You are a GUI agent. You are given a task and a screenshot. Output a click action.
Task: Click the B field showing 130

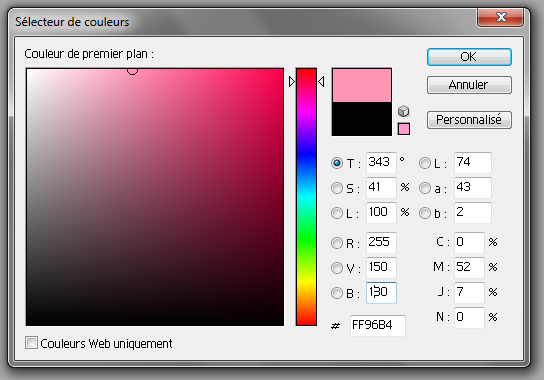click(x=381, y=293)
